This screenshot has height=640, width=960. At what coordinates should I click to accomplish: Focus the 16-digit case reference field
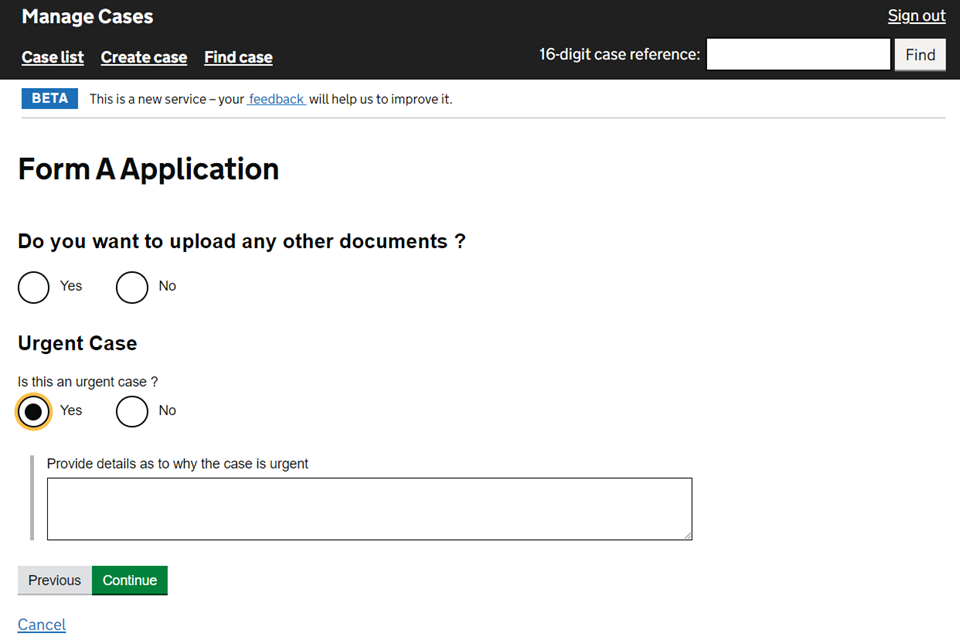click(798, 55)
